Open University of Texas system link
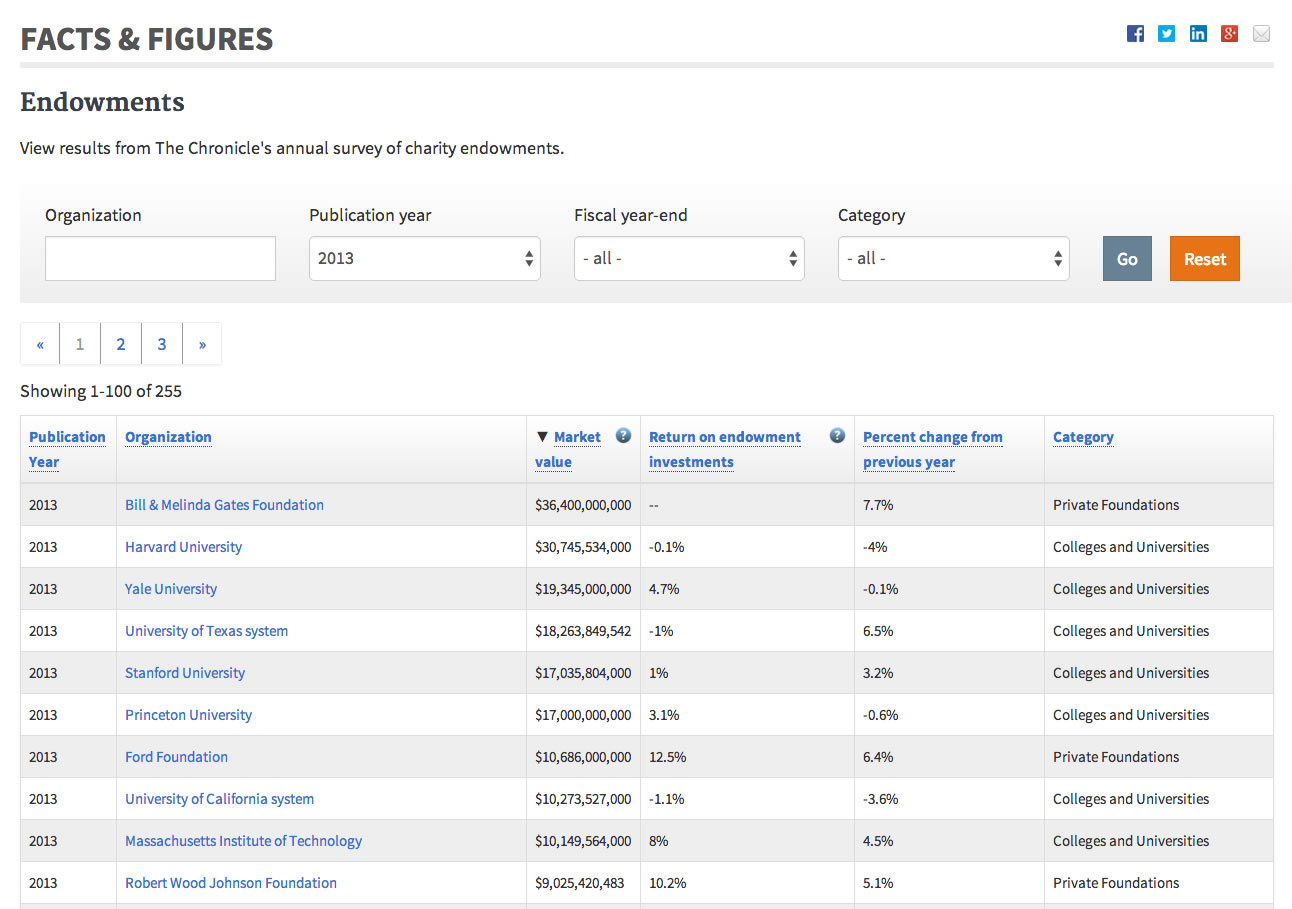 coord(206,631)
